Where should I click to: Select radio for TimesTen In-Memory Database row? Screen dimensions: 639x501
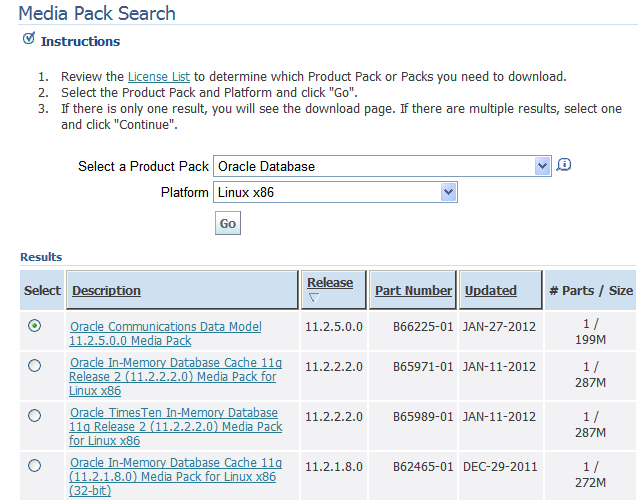(35, 415)
